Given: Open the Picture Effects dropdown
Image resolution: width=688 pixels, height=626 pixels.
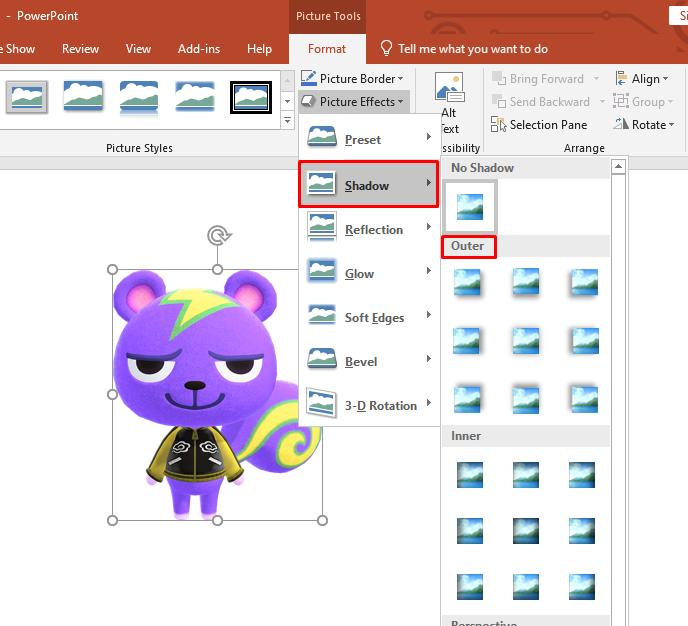Looking at the screenshot, I should [x=353, y=101].
